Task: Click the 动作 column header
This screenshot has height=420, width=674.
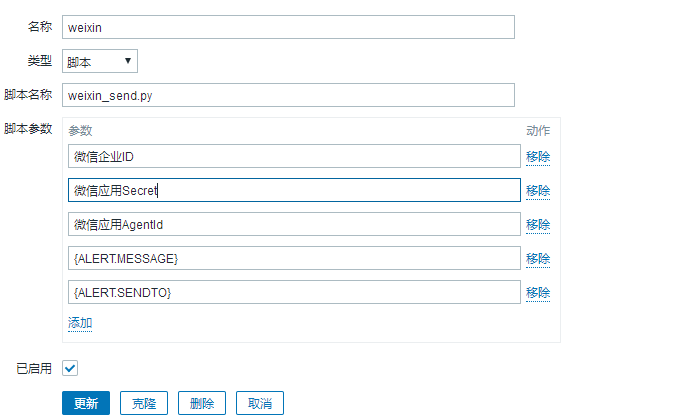Action: coord(538,131)
